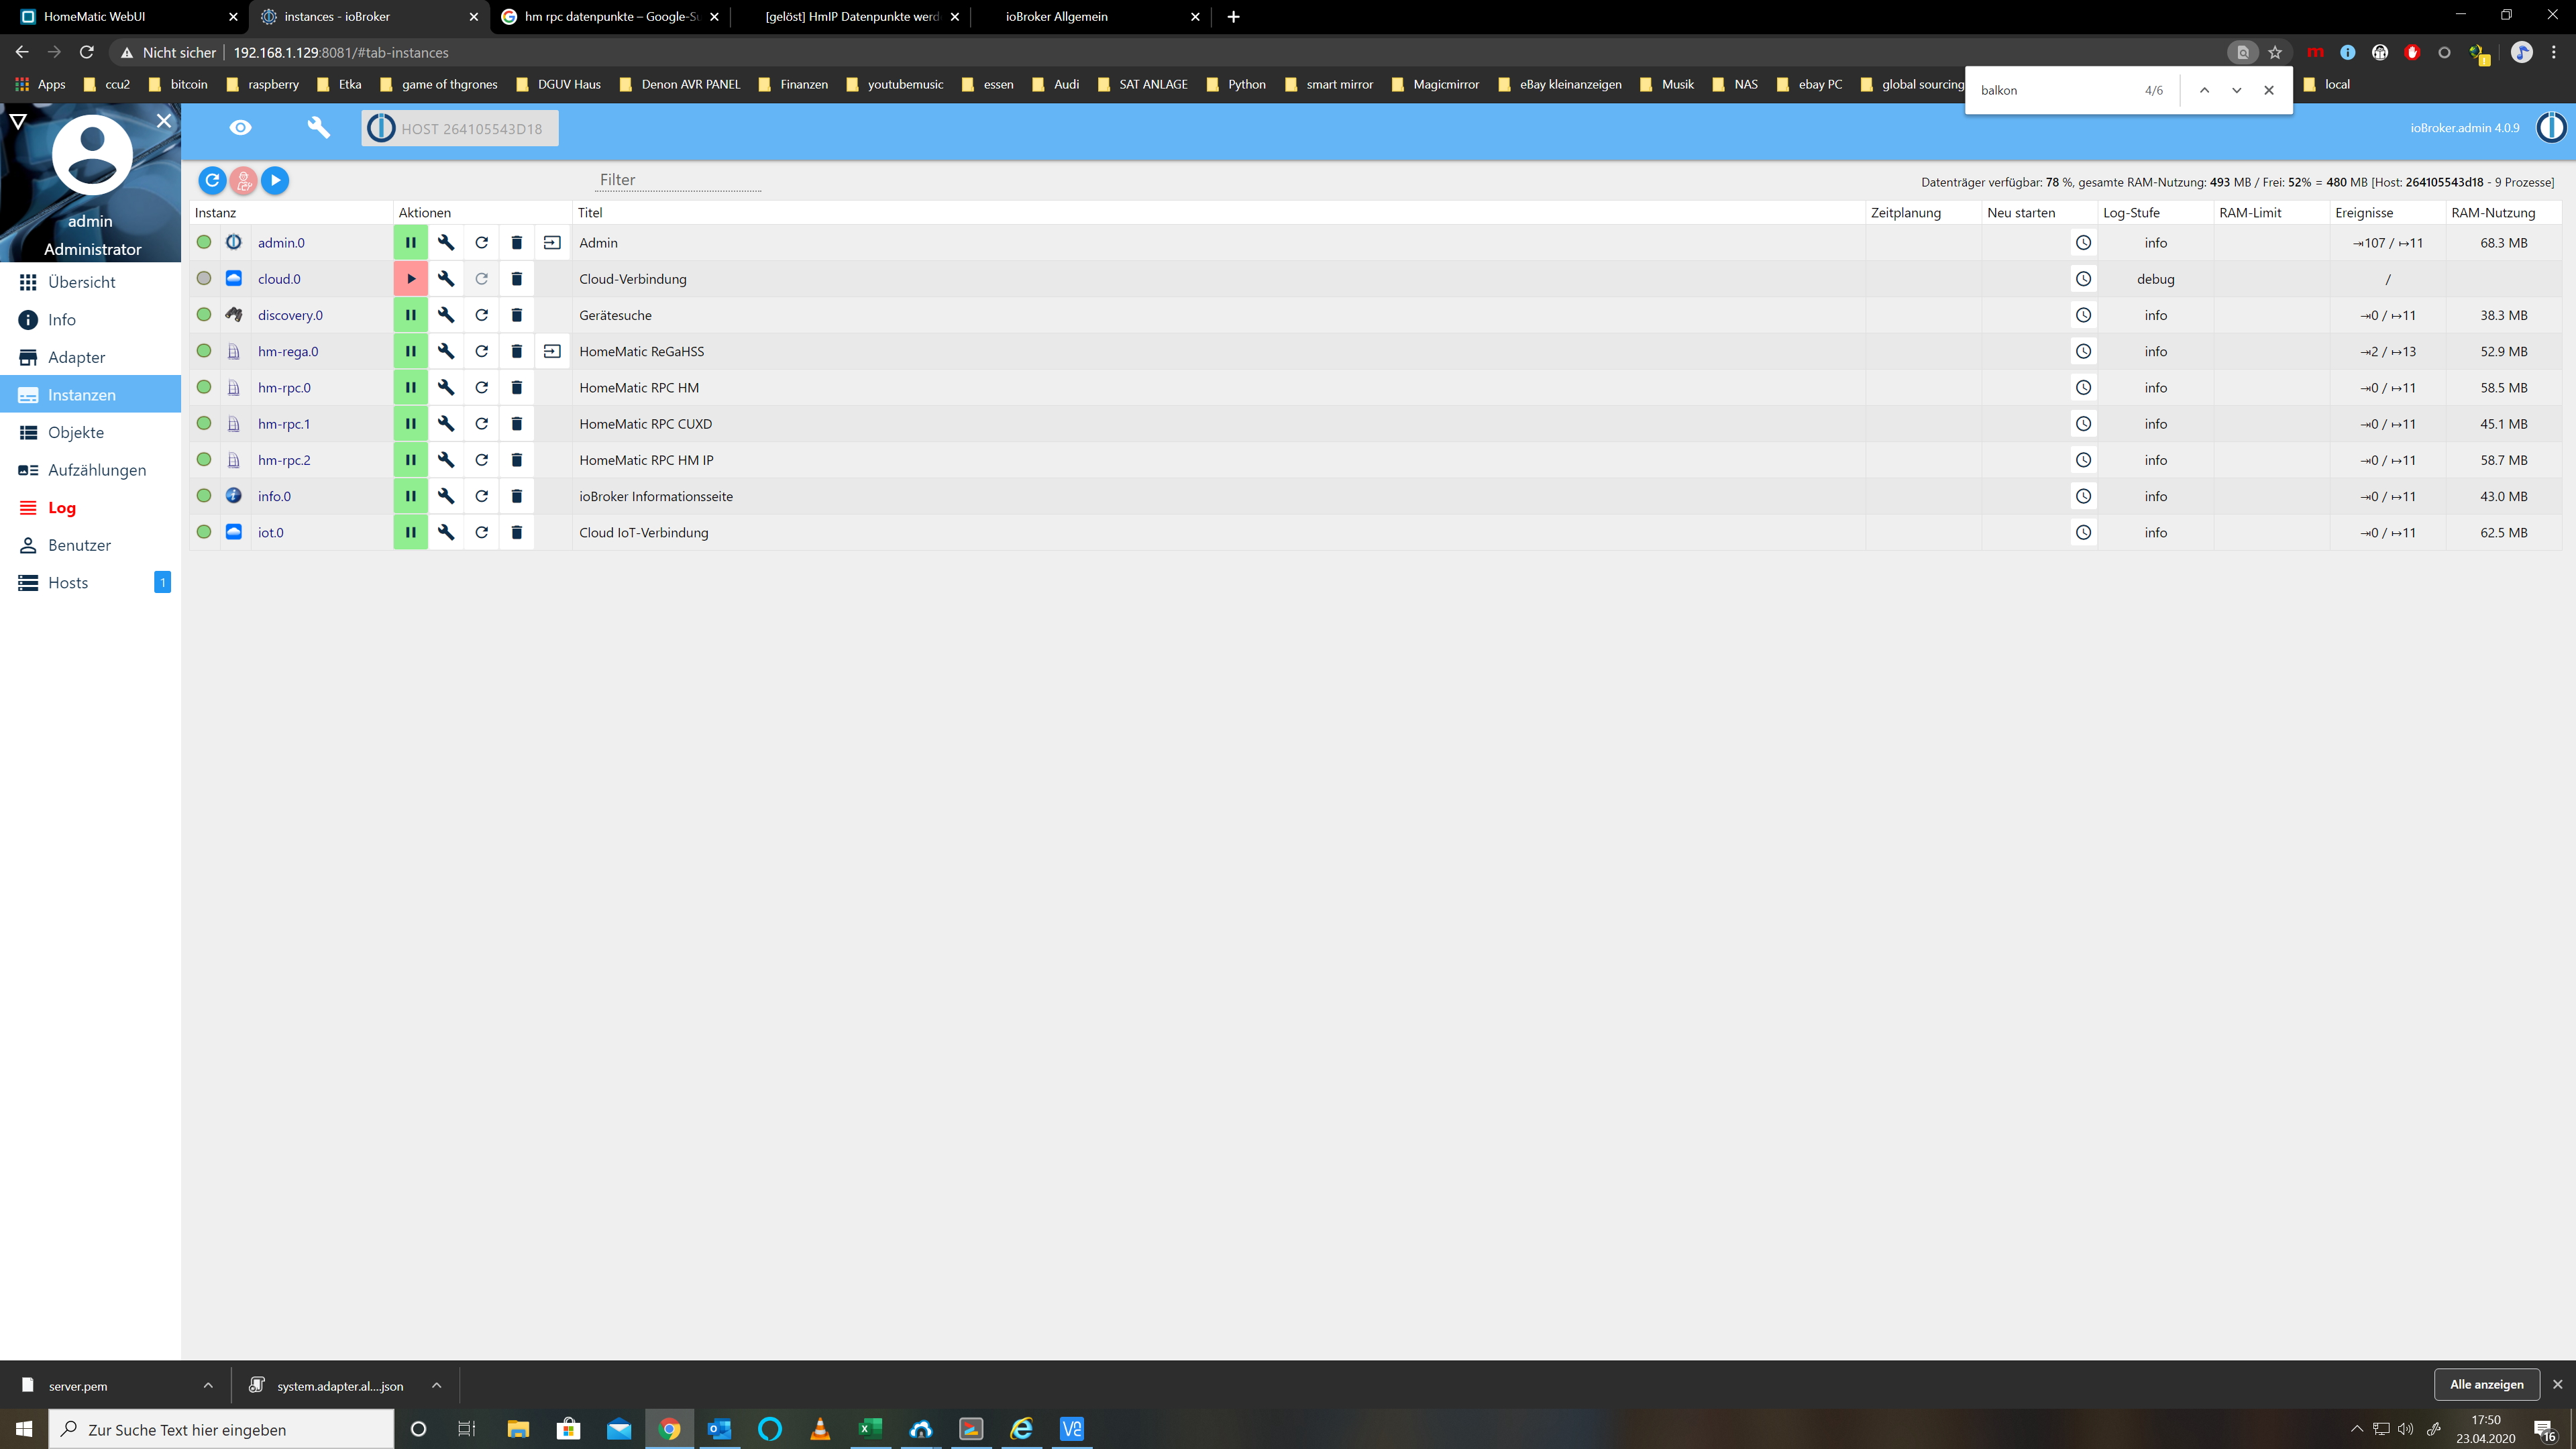Expand server.pem download options
The width and height of the screenshot is (2576, 1449).
pyautogui.click(x=208, y=1385)
